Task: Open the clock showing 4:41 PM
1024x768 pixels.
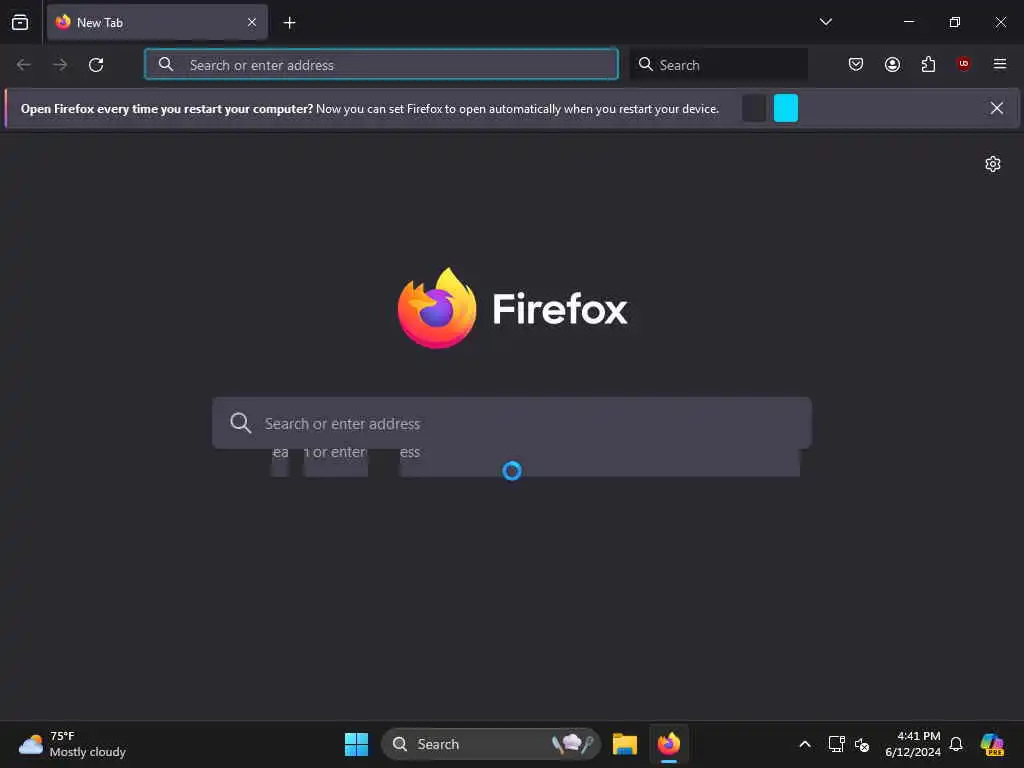Action: pyautogui.click(x=913, y=744)
